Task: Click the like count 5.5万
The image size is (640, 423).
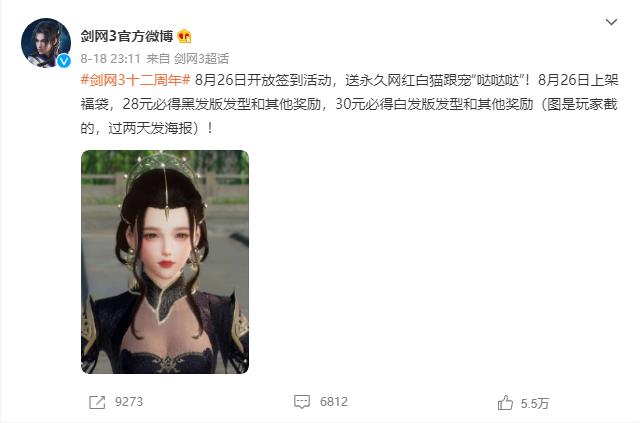Action: click(x=535, y=403)
